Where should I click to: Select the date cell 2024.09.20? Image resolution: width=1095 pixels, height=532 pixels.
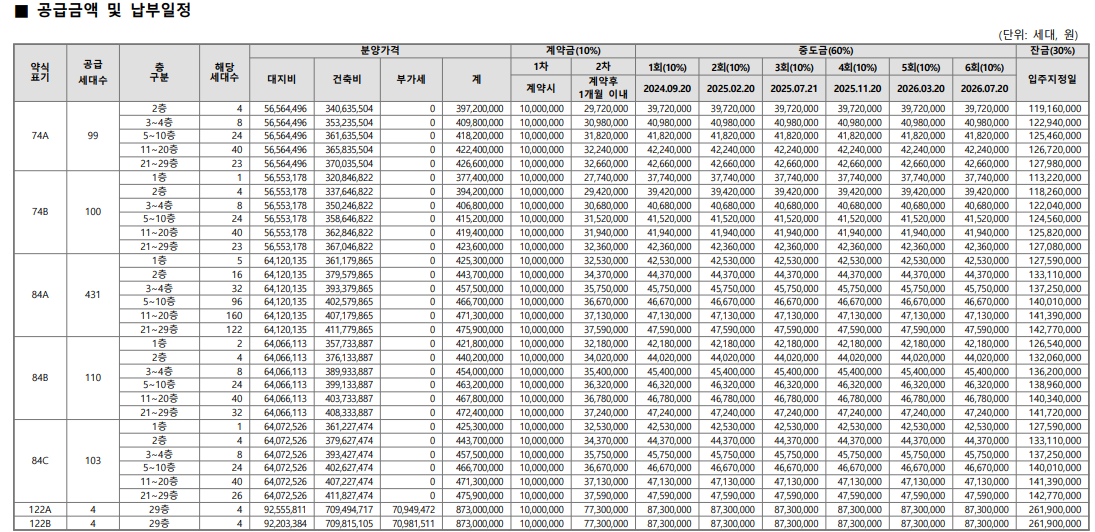(x=668, y=89)
